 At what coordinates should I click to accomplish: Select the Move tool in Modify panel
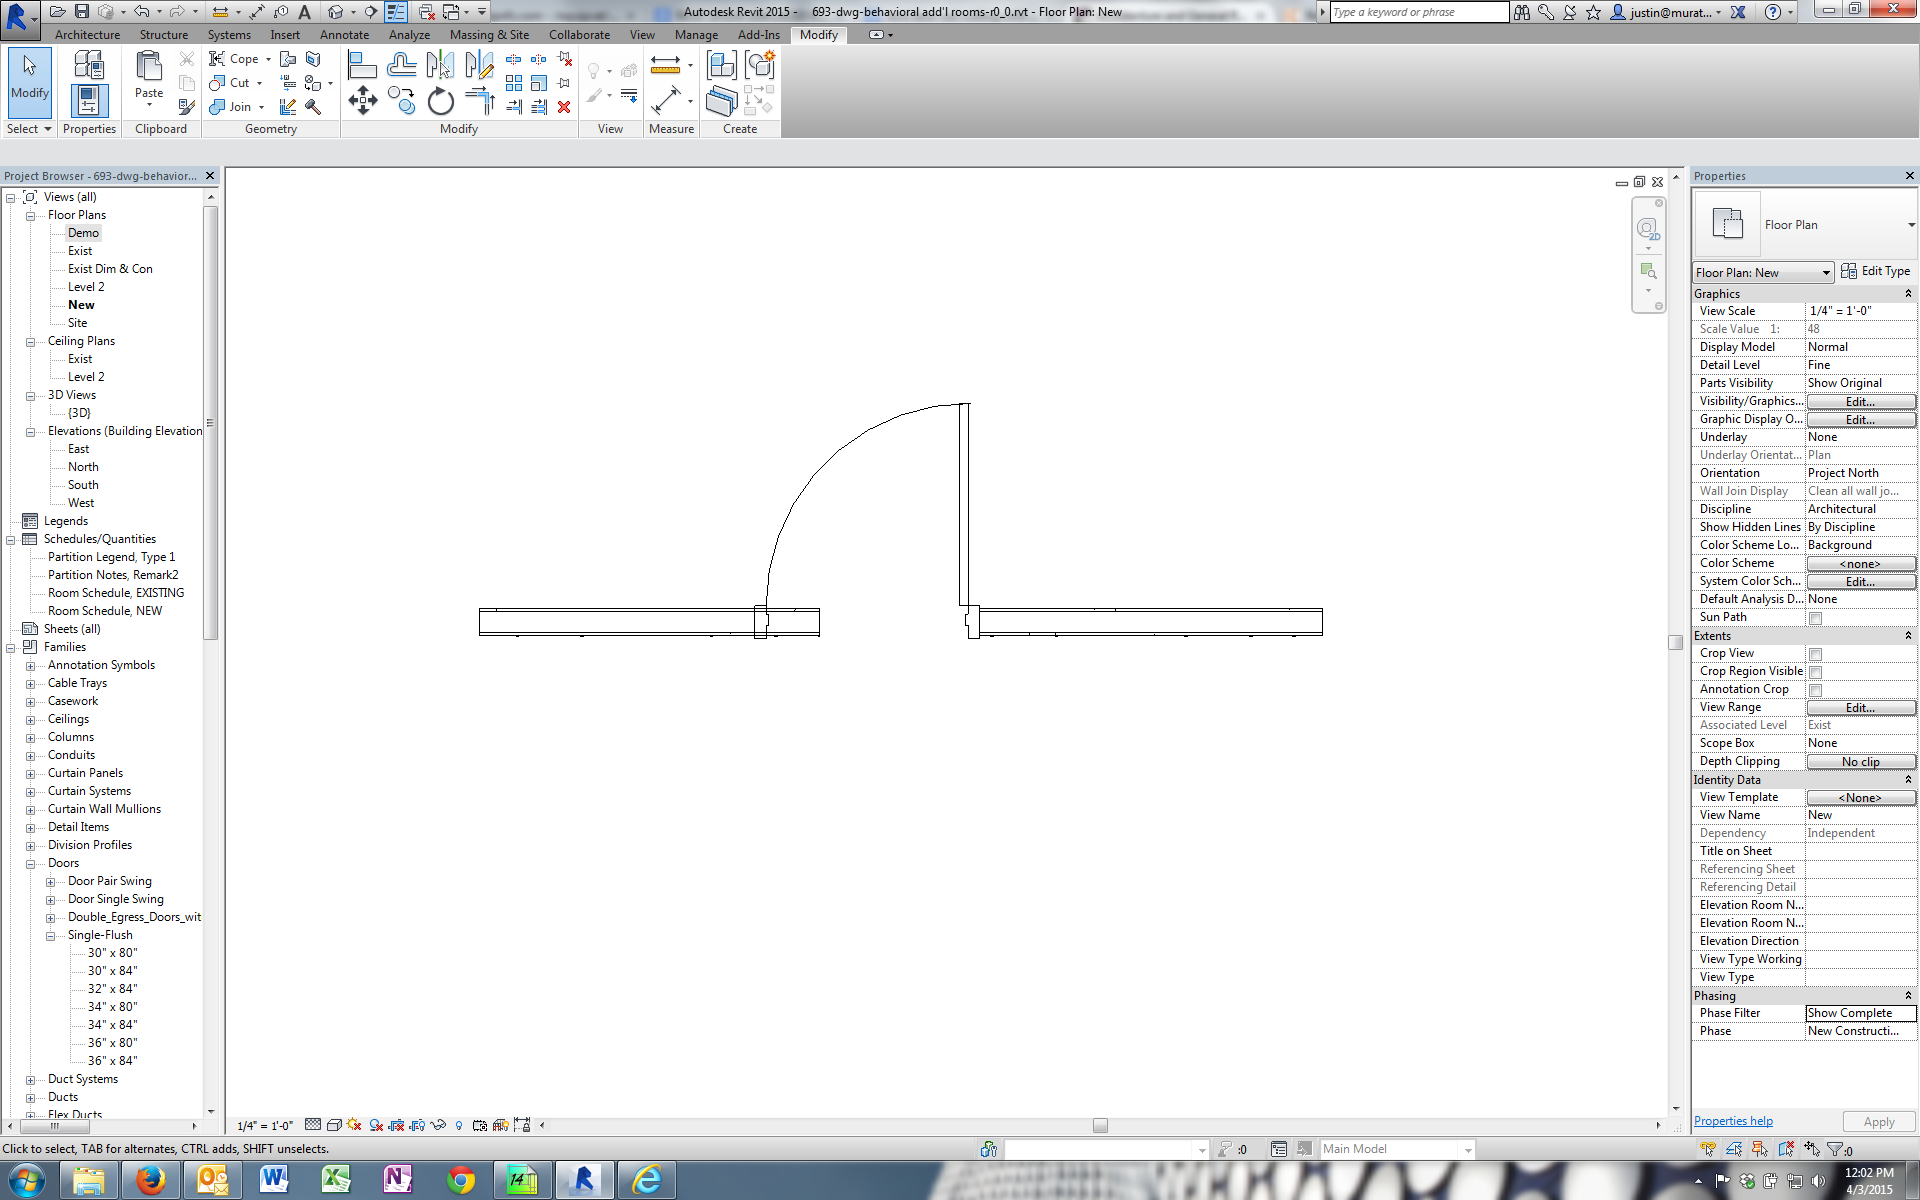[x=362, y=100]
